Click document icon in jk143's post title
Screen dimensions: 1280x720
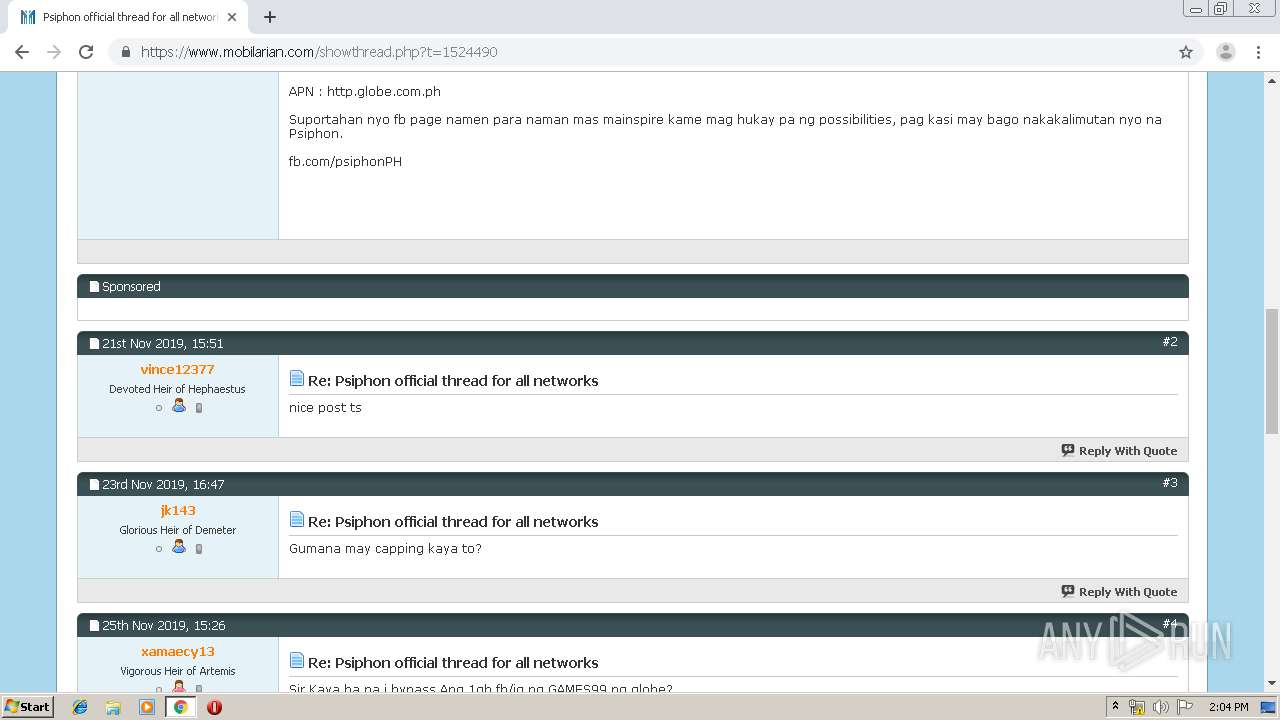[x=296, y=520]
